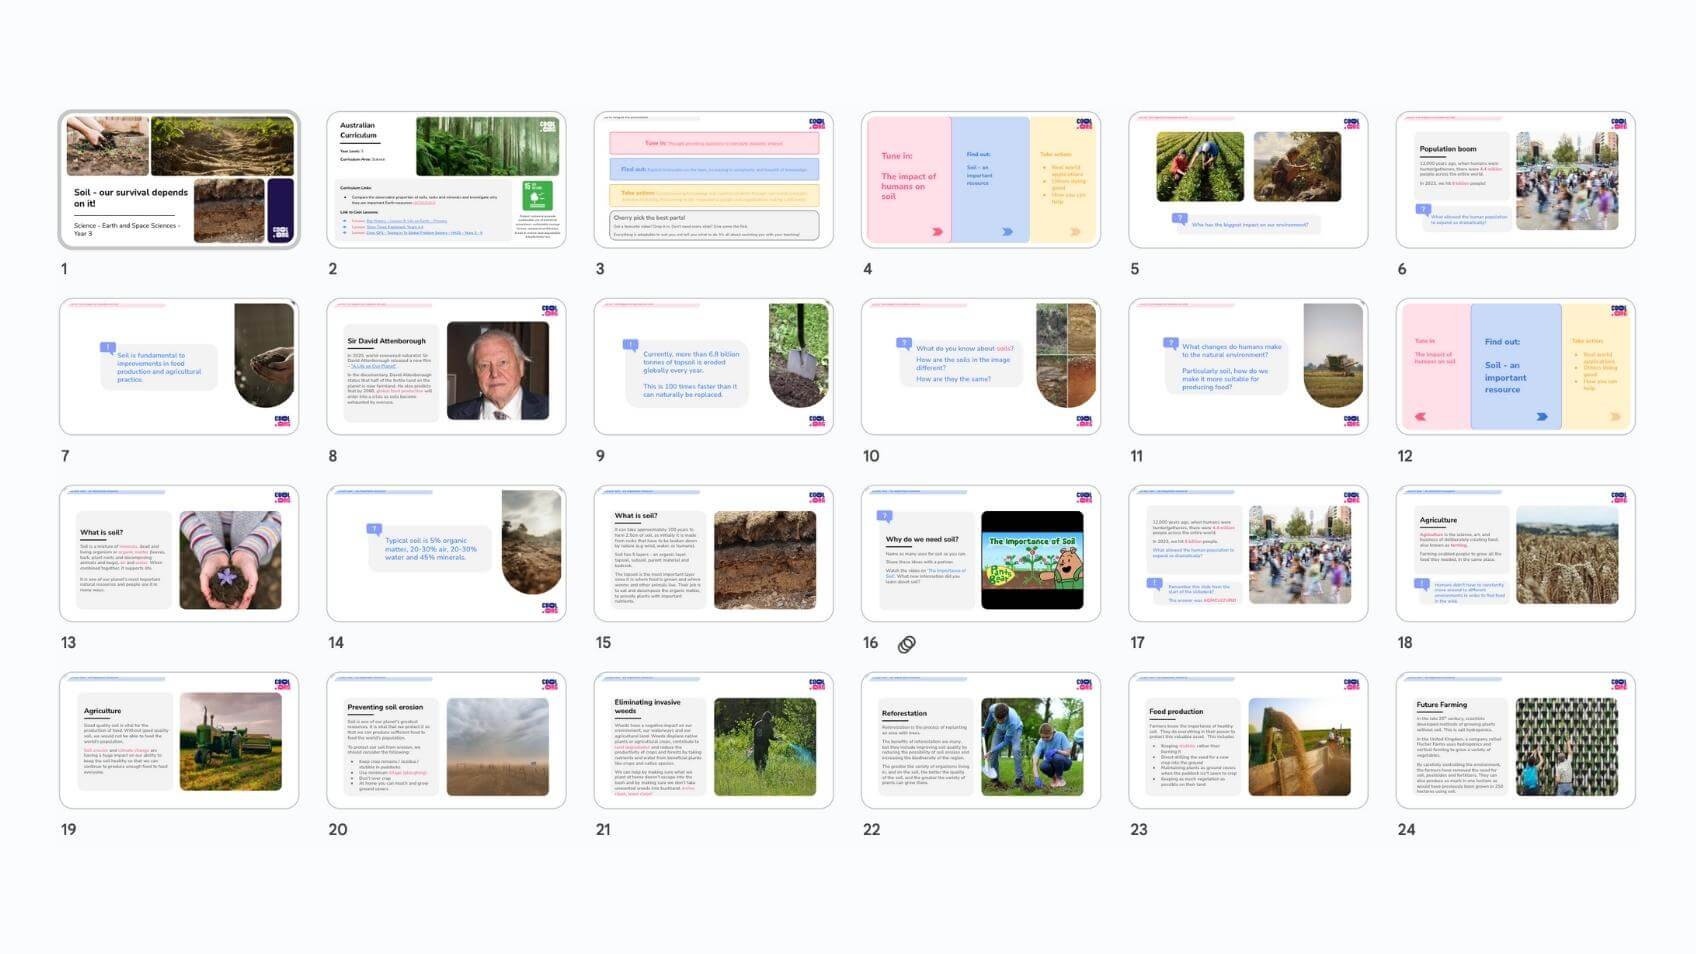Open the Future Farming slide 24

click(1515, 741)
